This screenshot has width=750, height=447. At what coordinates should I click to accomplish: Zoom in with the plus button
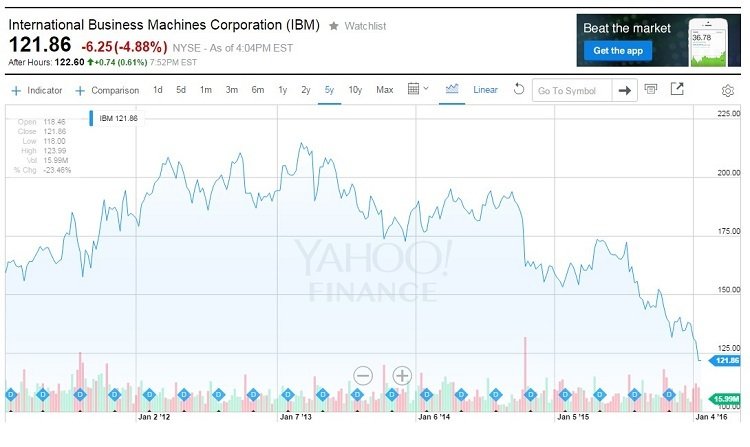click(402, 376)
